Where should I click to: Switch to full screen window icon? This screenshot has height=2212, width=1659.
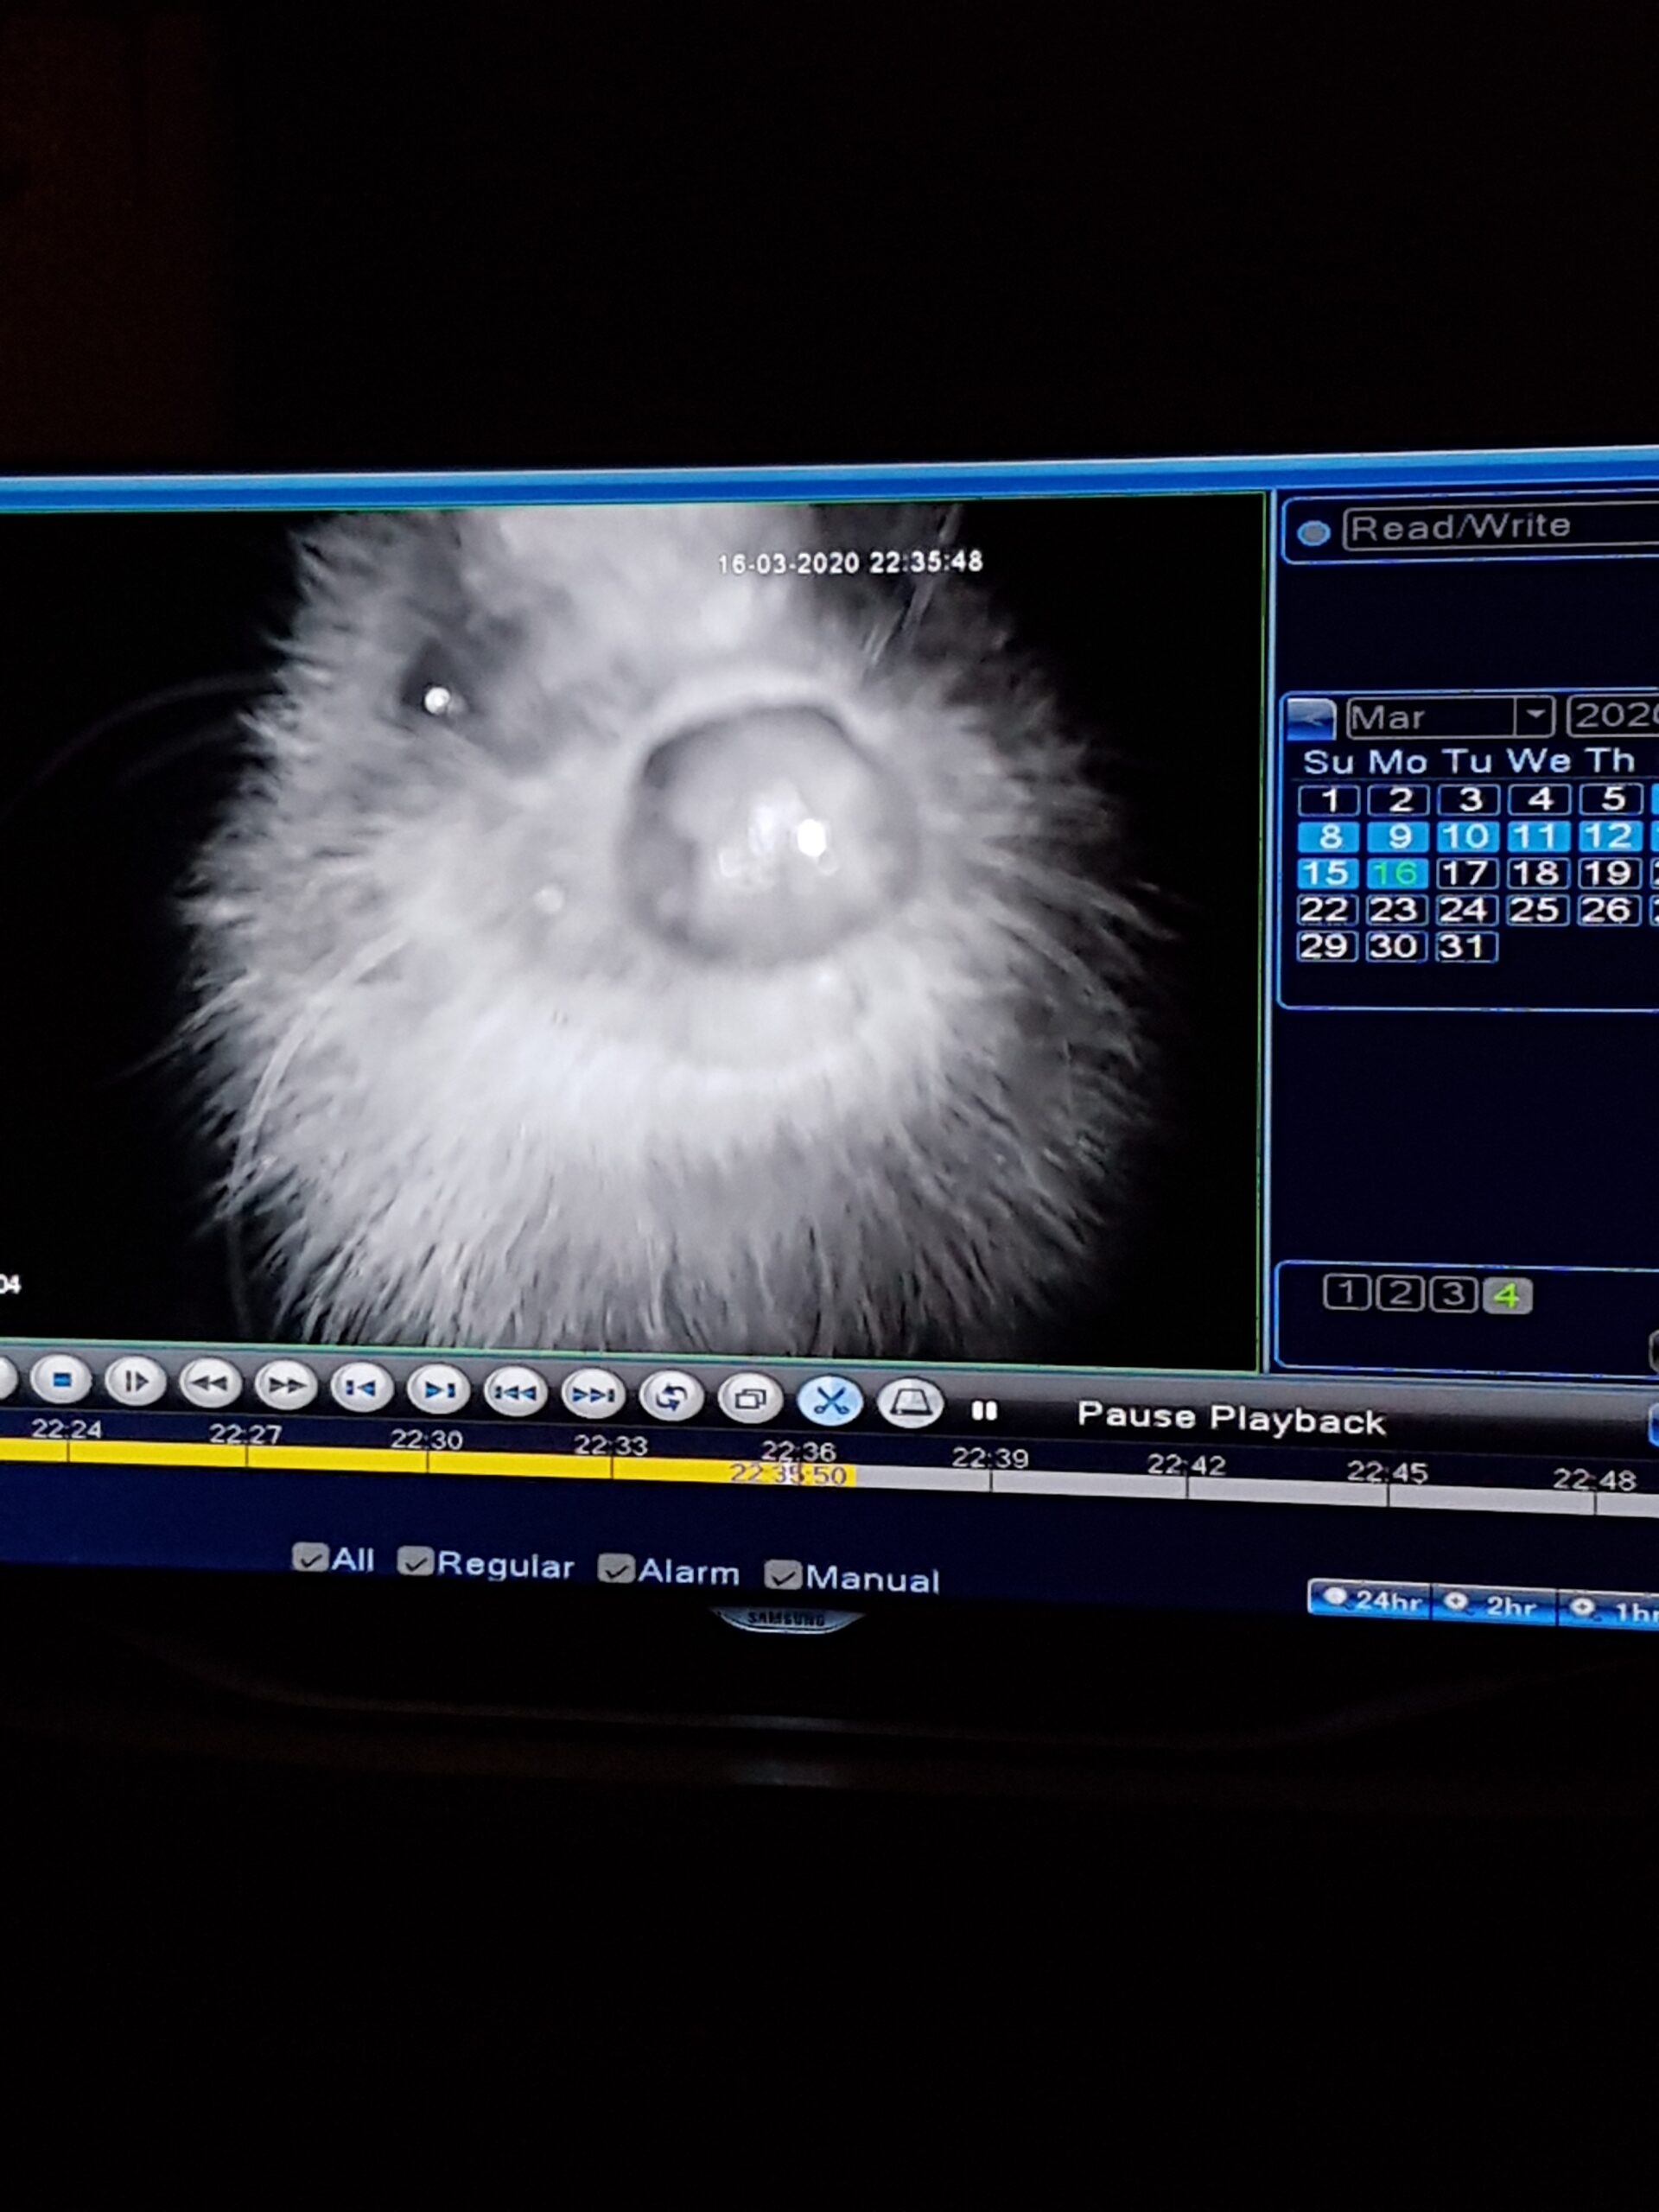coord(750,1399)
